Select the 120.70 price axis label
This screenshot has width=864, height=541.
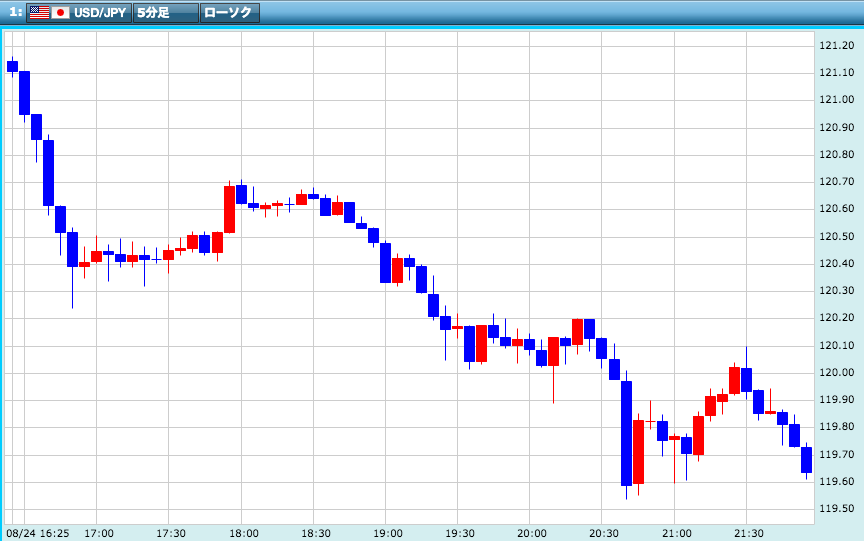pyautogui.click(x=836, y=182)
